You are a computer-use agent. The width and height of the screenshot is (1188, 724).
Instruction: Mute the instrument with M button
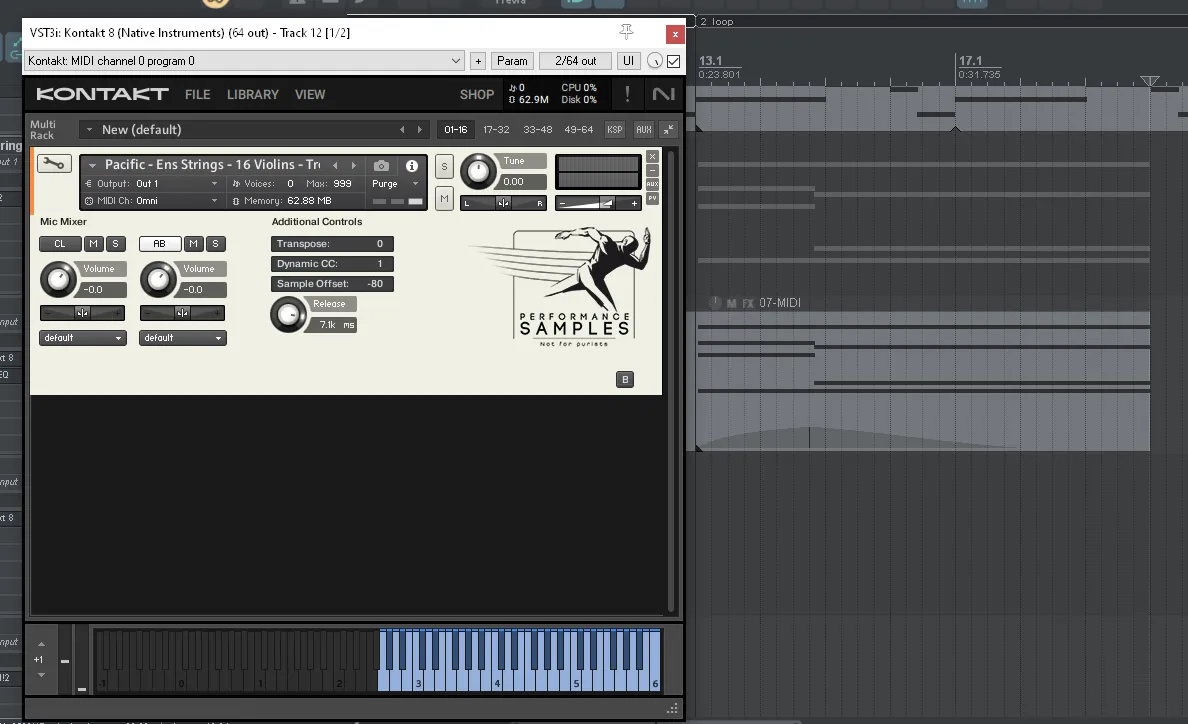[444, 198]
